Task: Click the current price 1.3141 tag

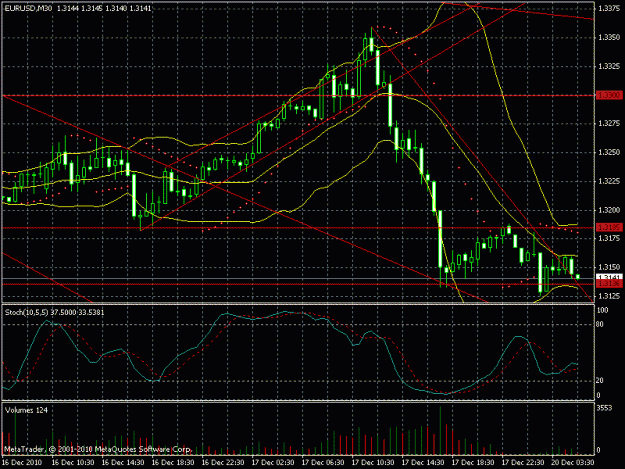Action: coord(609,277)
